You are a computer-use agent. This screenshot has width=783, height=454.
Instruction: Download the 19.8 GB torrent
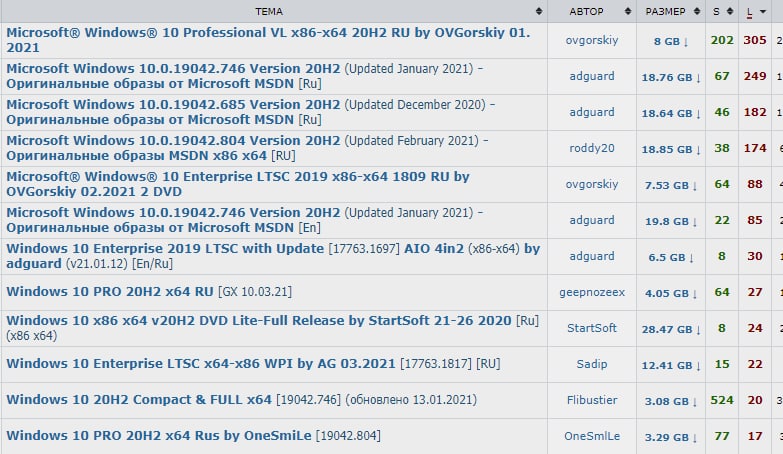pyautogui.click(x=671, y=221)
